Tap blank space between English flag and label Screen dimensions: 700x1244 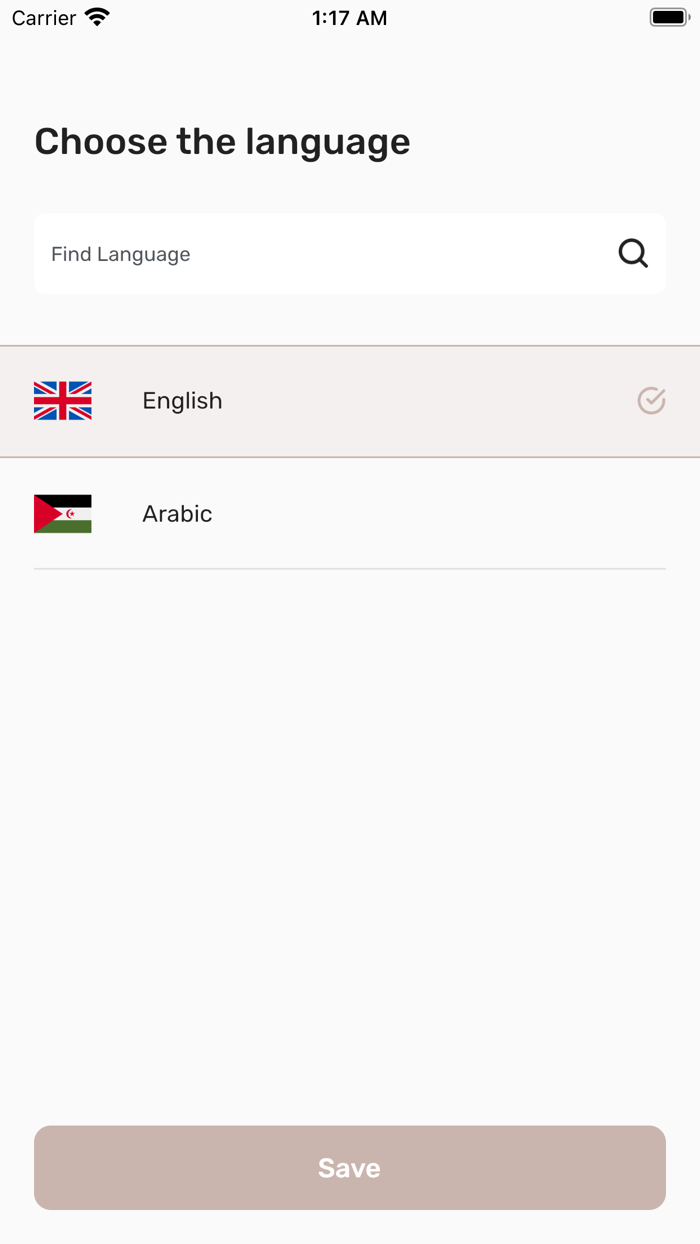117,401
